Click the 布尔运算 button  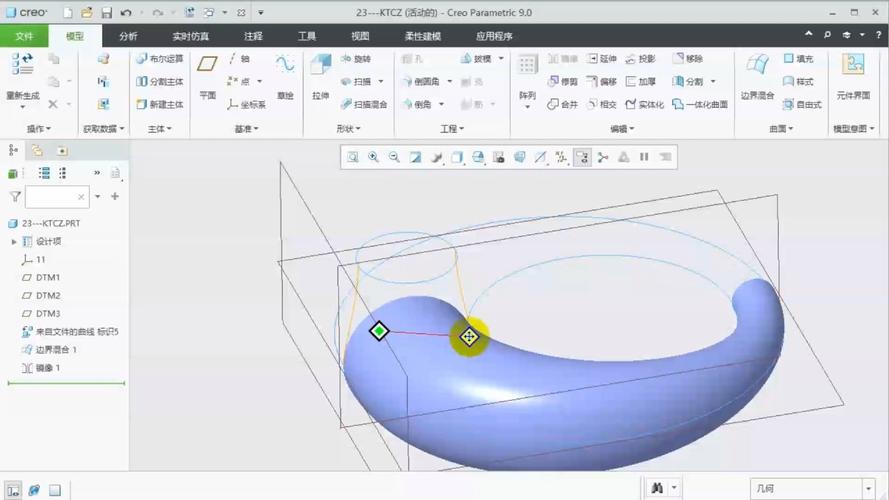tap(160, 59)
